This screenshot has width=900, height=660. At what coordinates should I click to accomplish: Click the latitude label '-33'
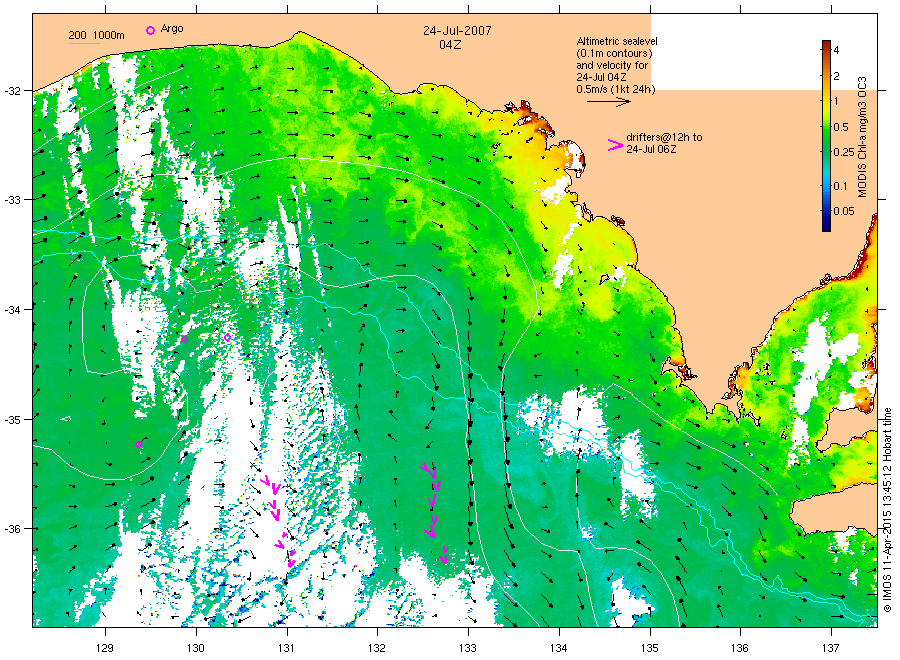12,200
